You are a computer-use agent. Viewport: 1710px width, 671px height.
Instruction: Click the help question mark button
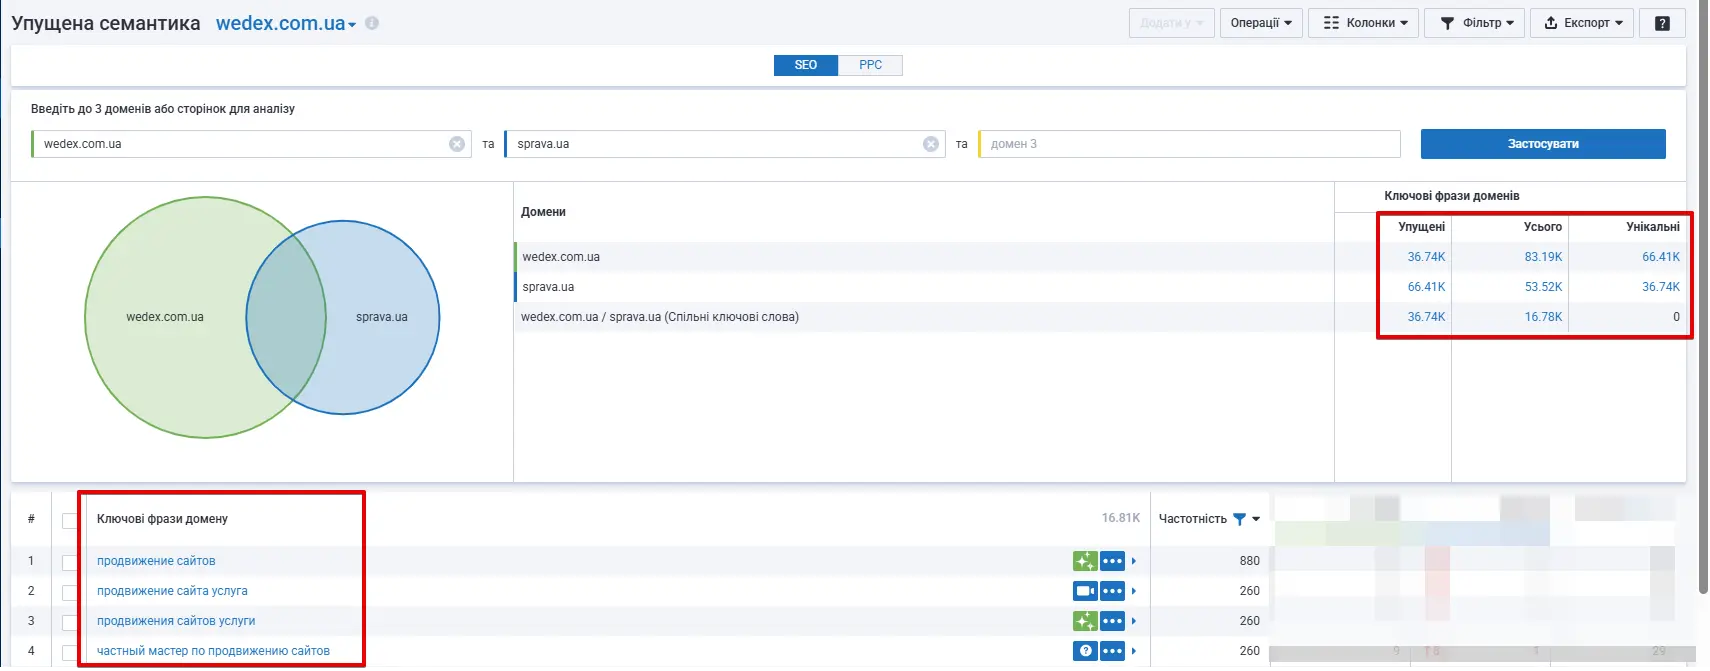click(x=1662, y=23)
